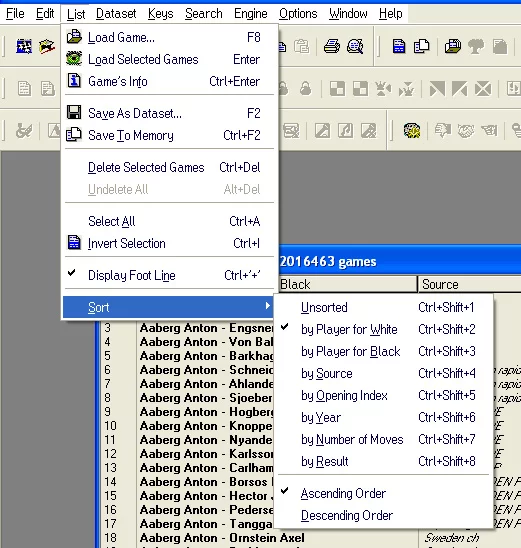This screenshot has width=521, height=548.
Task: Sort by Number of Moves
Action: (x=383, y=439)
